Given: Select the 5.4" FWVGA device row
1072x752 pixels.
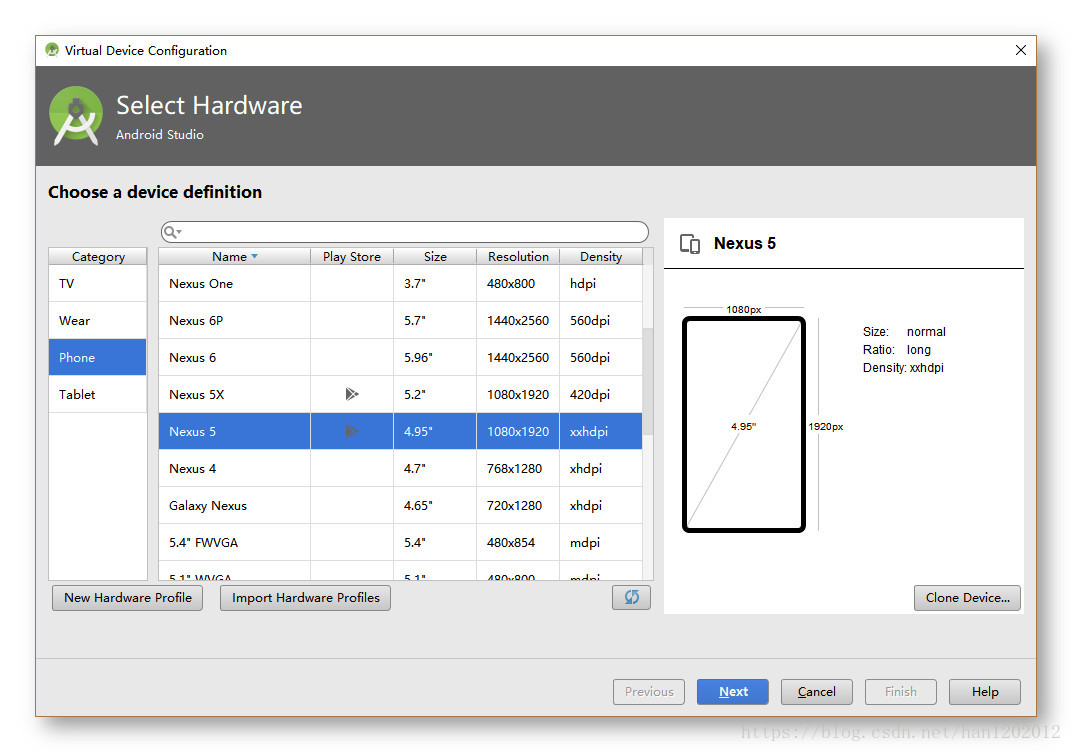Looking at the screenshot, I should point(401,542).
